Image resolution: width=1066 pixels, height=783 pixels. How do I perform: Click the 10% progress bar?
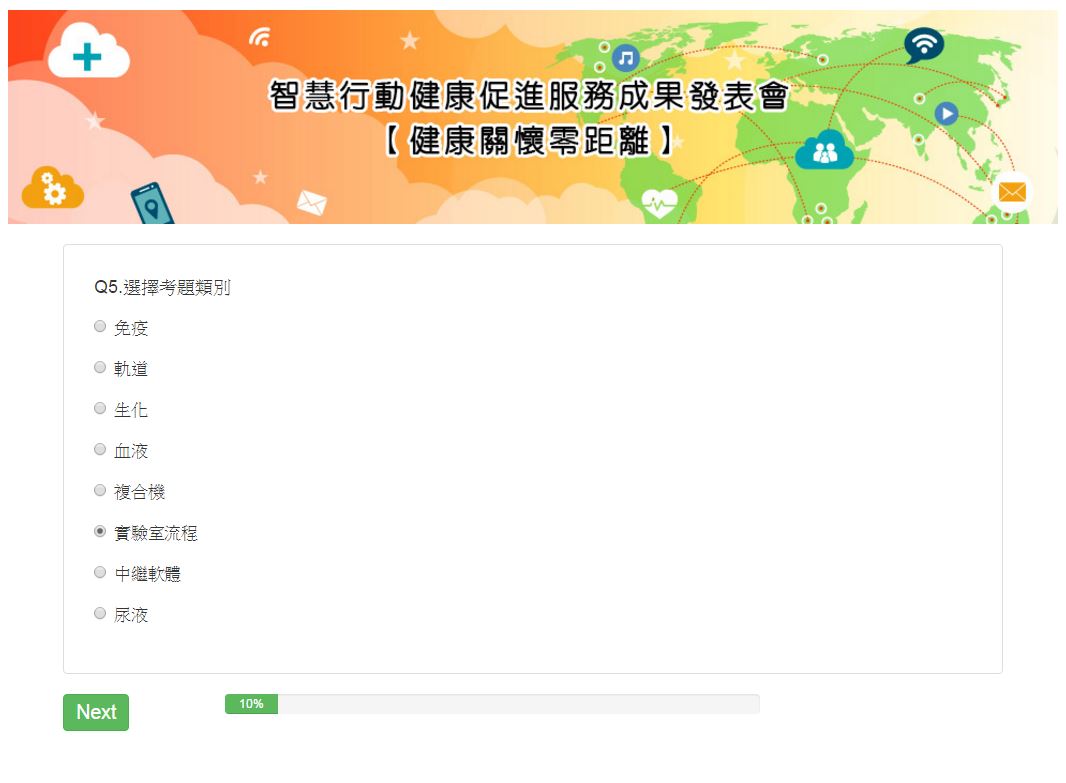[x=492, y=704]
